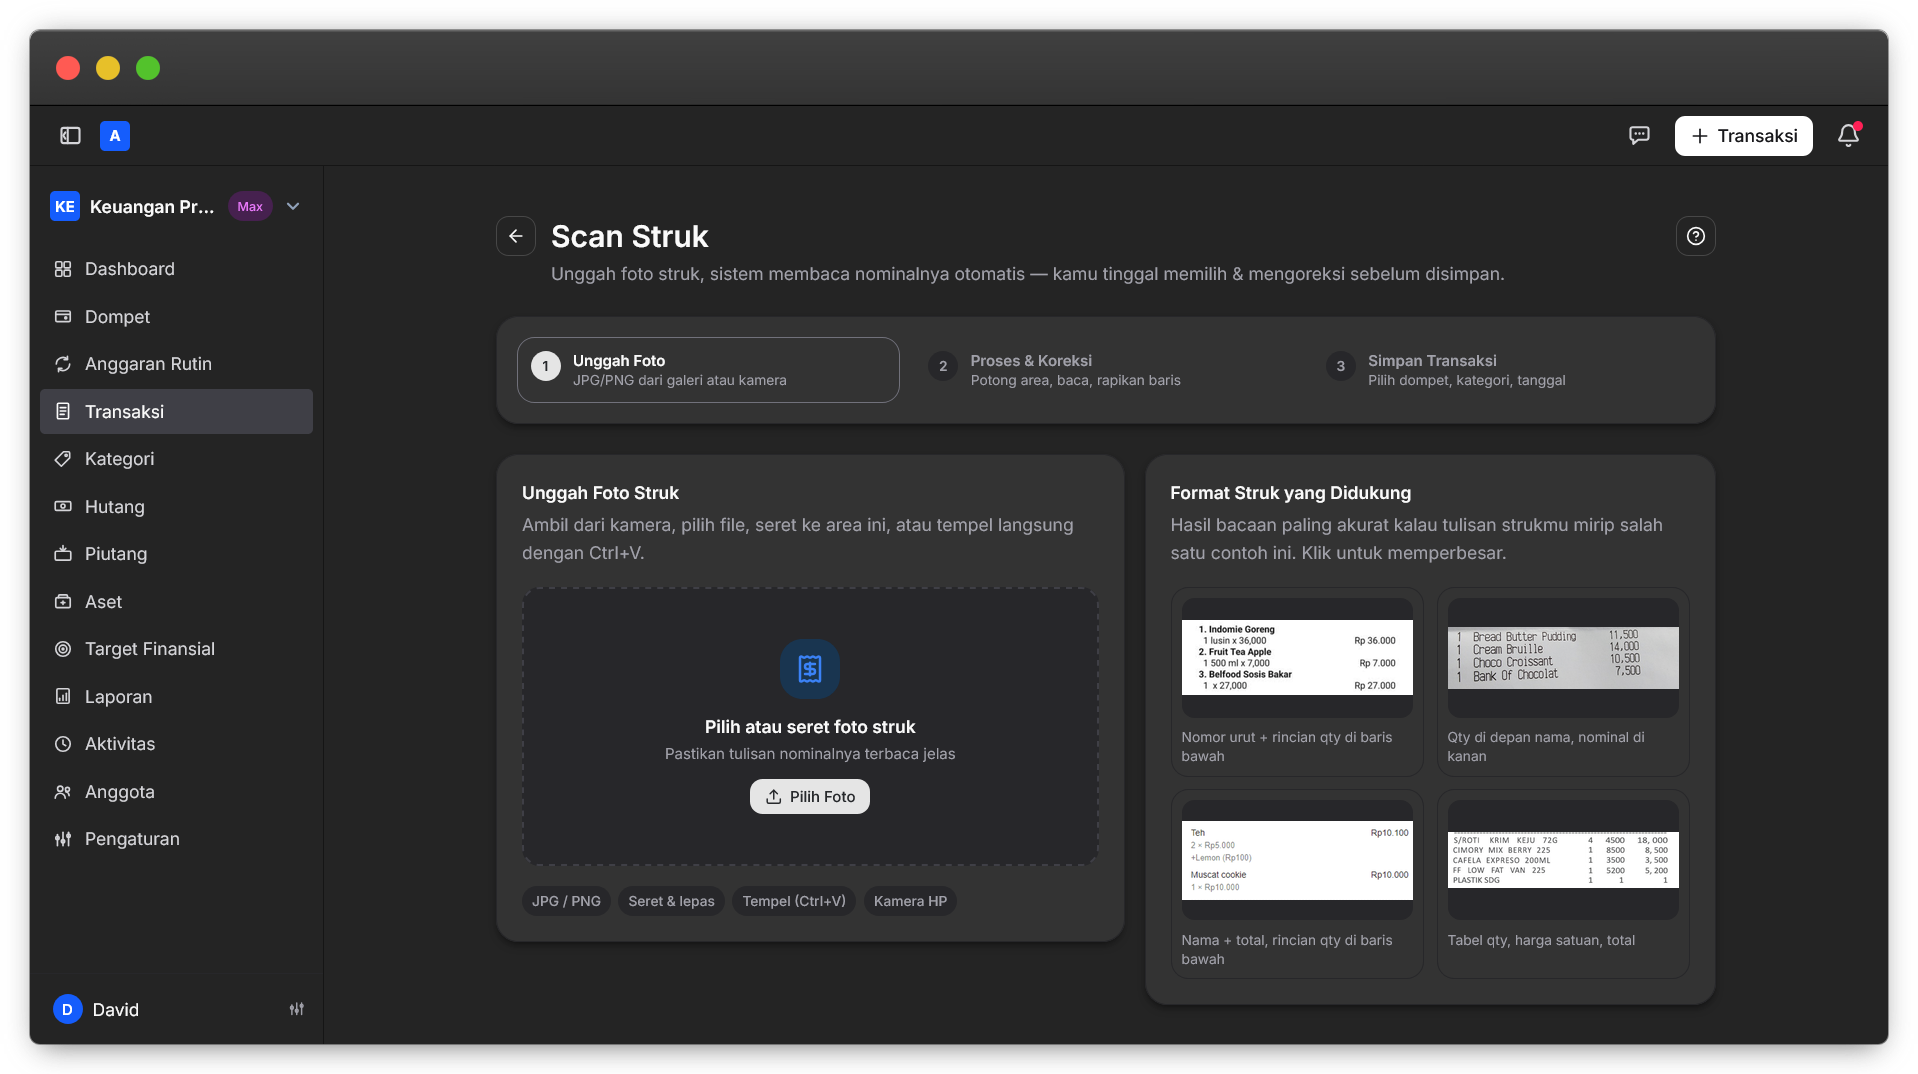Go to Hutang in the sidebar
Viewport: 1918px width, 1074px height.
click(176, 507)
